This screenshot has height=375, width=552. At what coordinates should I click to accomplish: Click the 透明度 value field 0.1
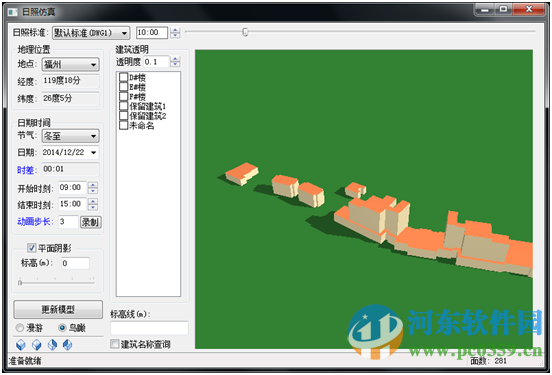click(156, 62)
